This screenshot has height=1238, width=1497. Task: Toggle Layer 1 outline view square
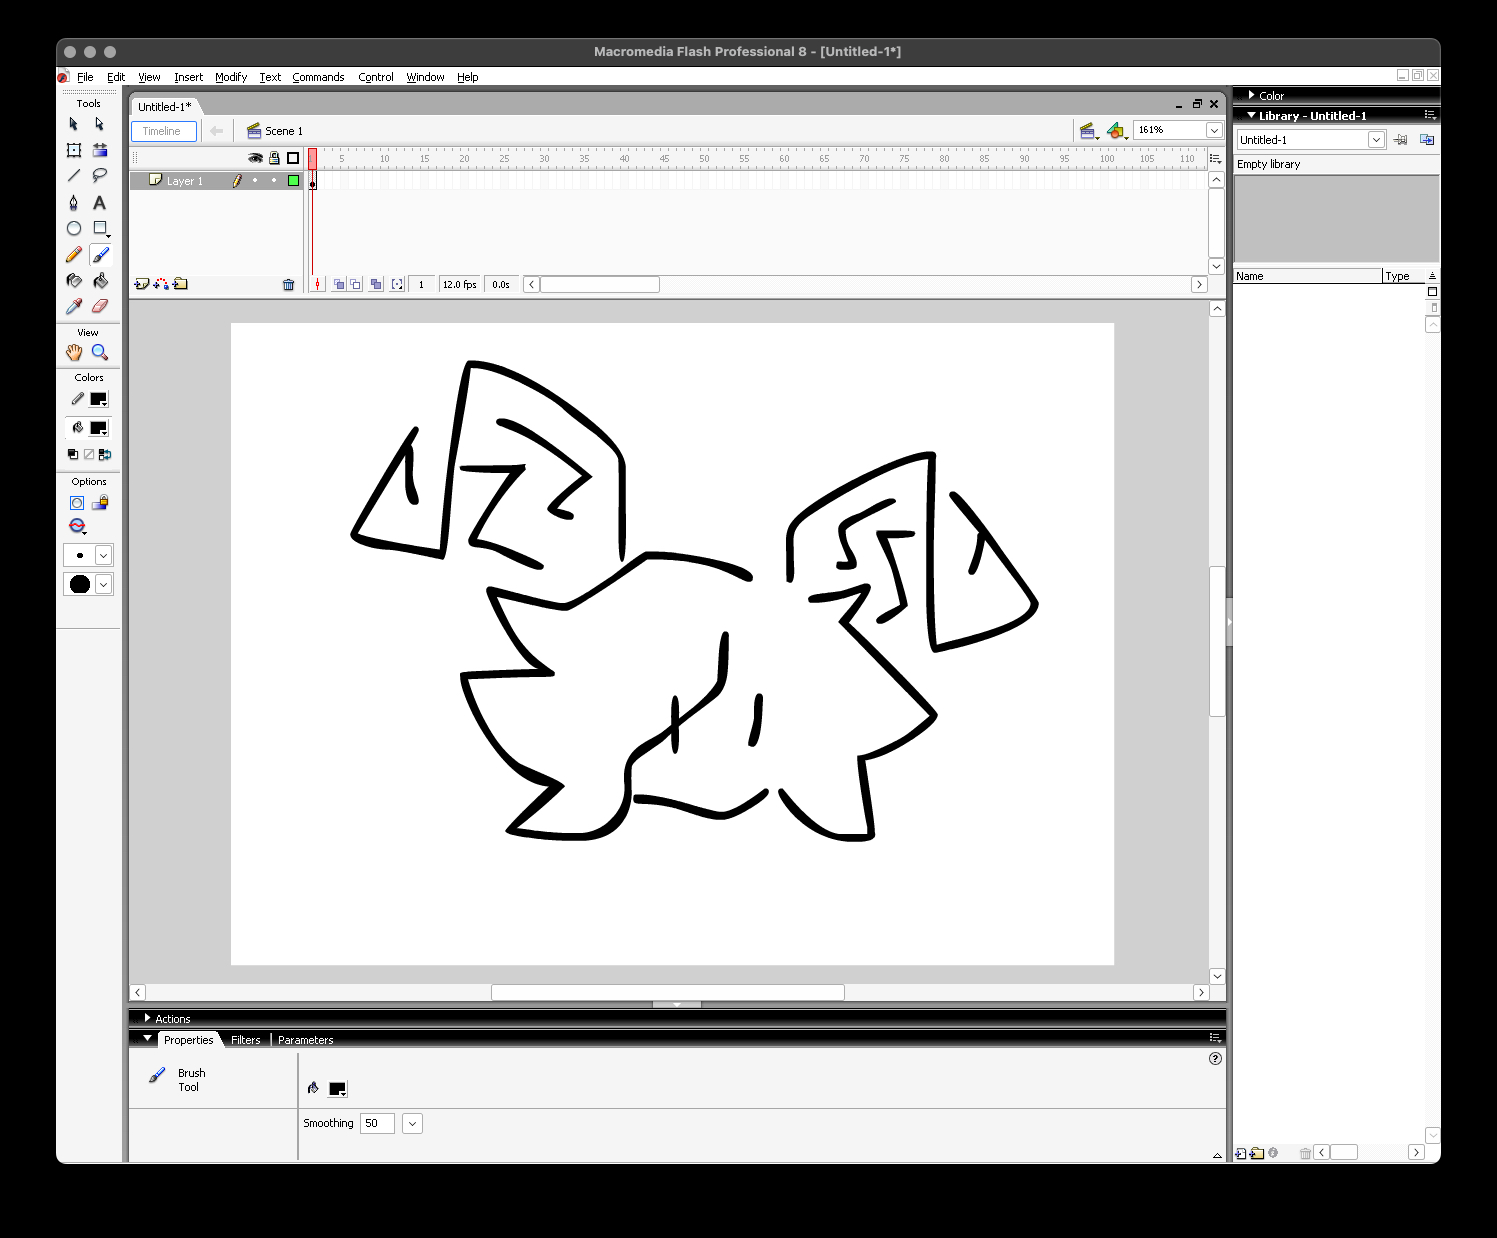coord(293,181)
